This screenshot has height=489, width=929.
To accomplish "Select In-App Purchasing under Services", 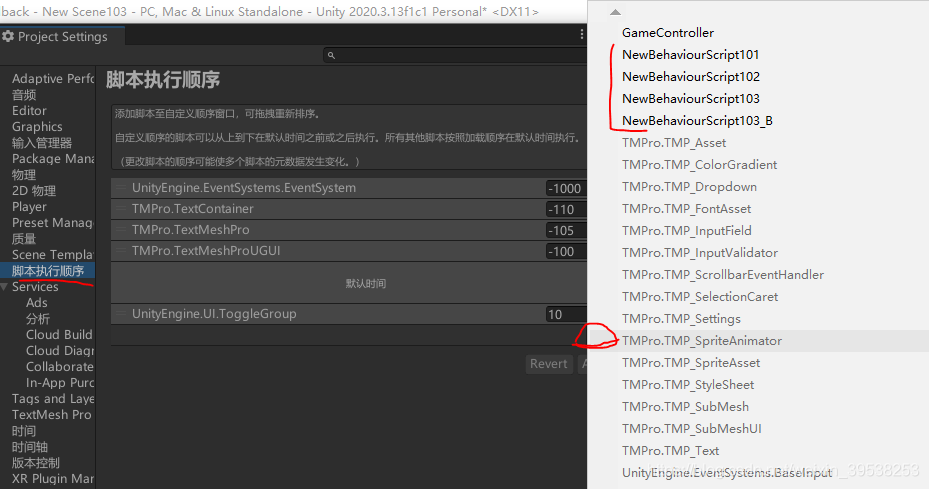I will pyautogui.click(x=60, y=382).
